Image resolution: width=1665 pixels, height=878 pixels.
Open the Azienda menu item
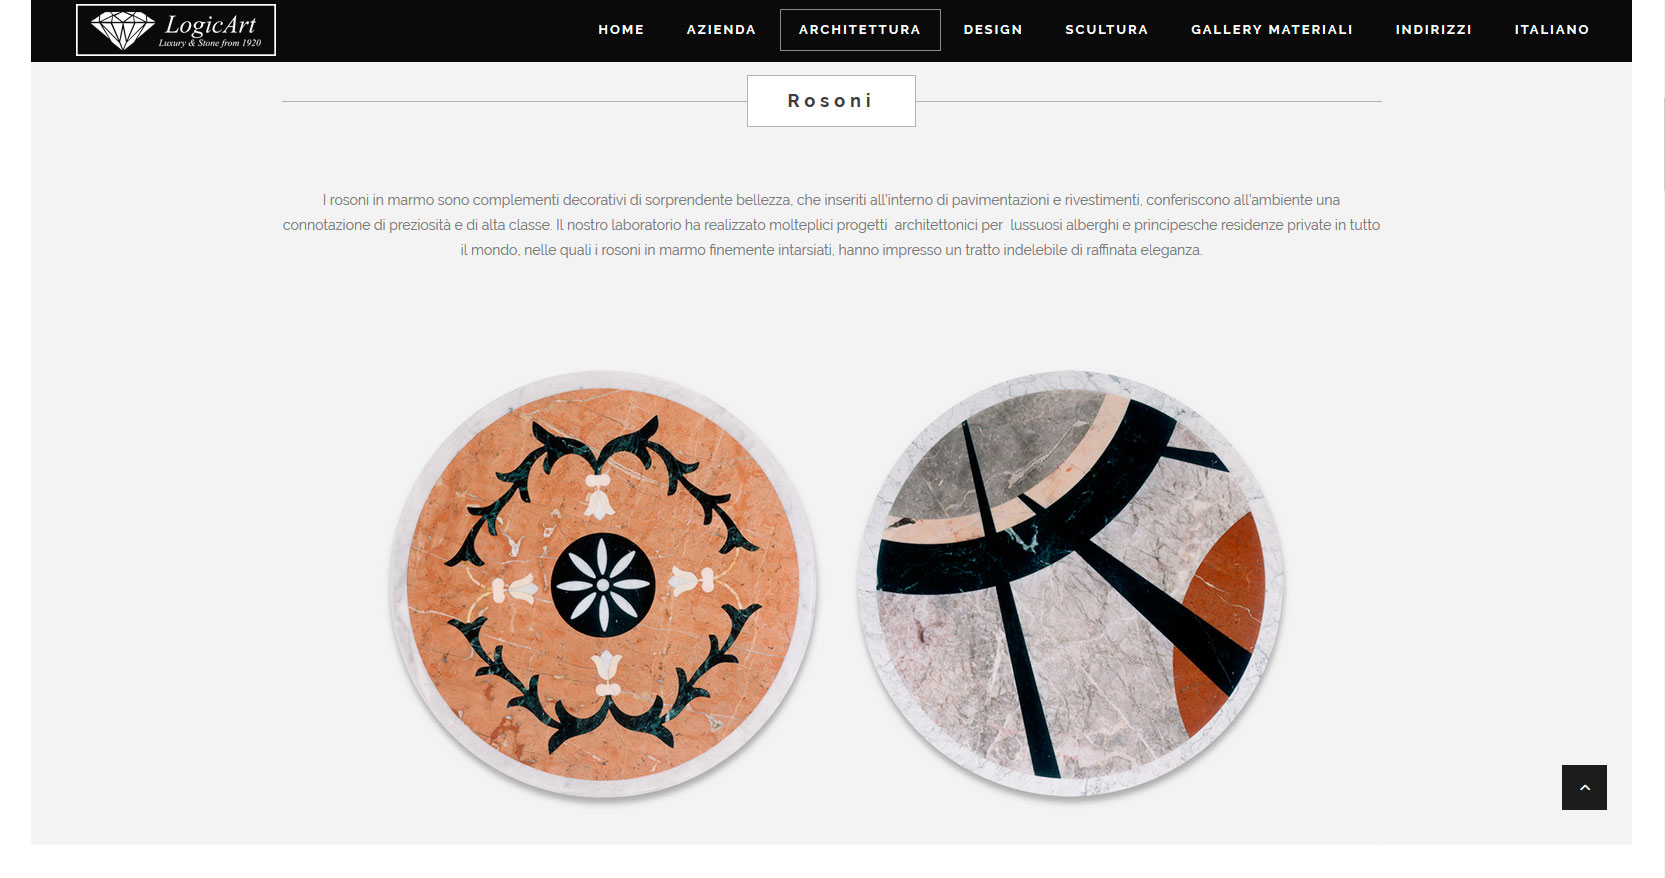[x=721, y=30]
